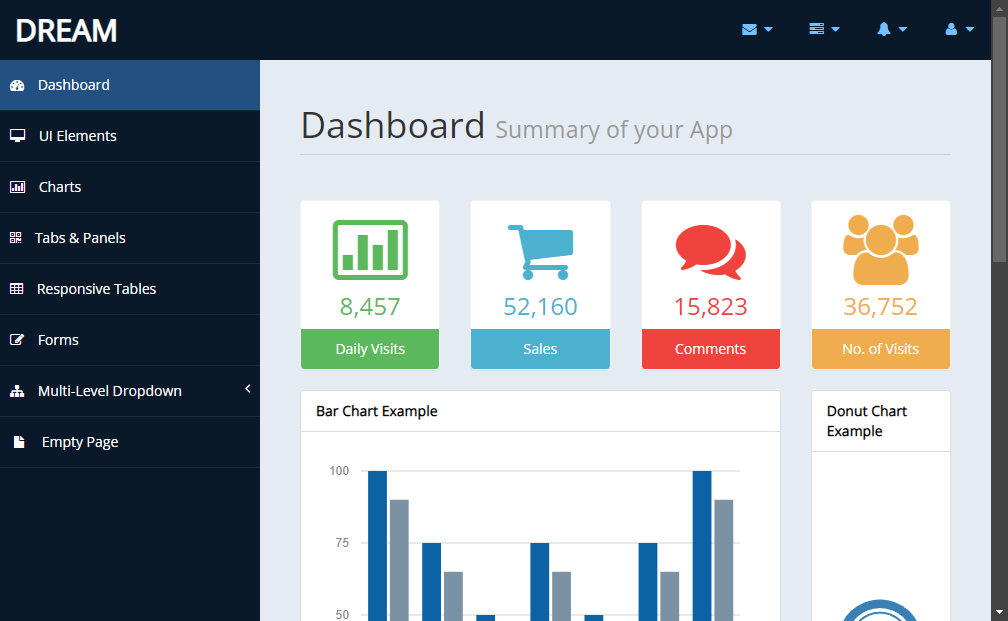Click the 52,160 value
Screen dimensions: 1008x621
(541, 307)
